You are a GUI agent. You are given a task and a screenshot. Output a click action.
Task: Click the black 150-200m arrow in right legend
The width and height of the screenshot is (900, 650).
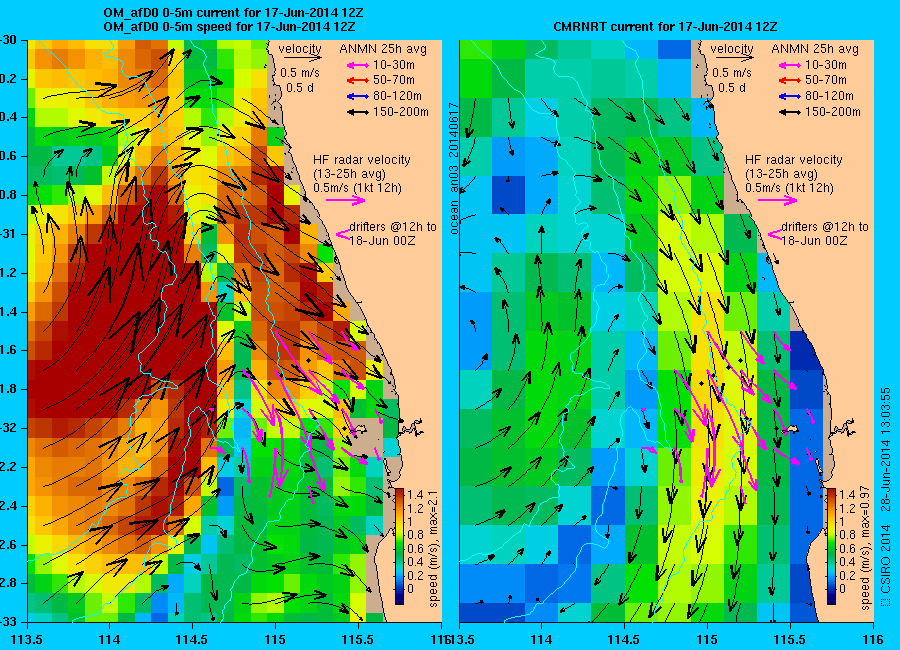[x=790, y=112]
